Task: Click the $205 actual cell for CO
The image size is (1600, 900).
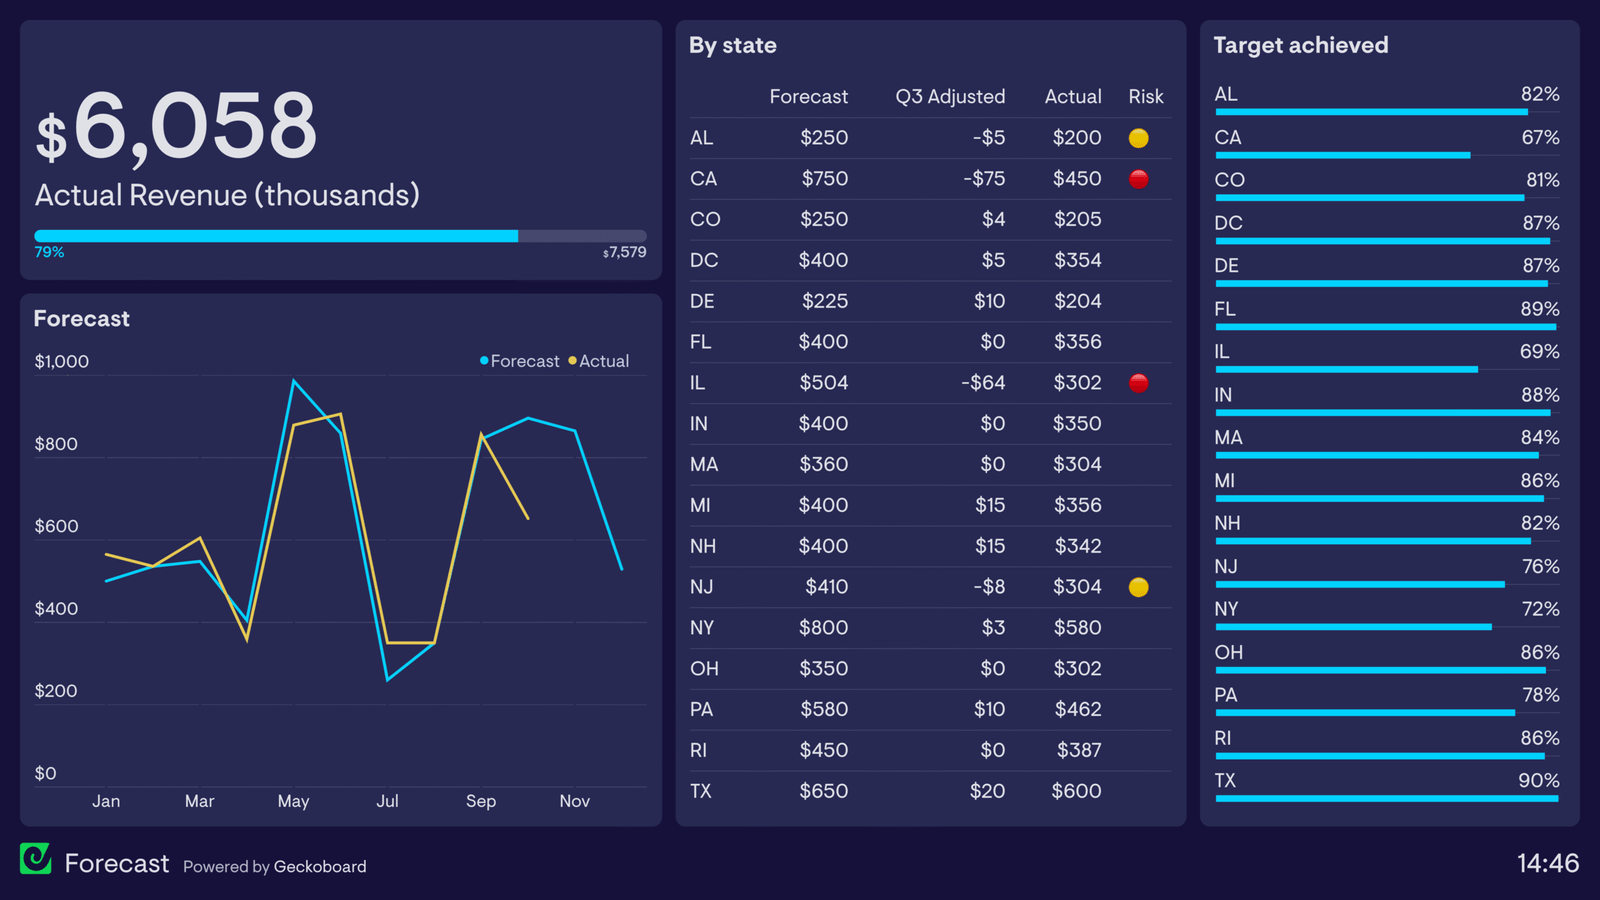Action: click(x=1078, y=219)
